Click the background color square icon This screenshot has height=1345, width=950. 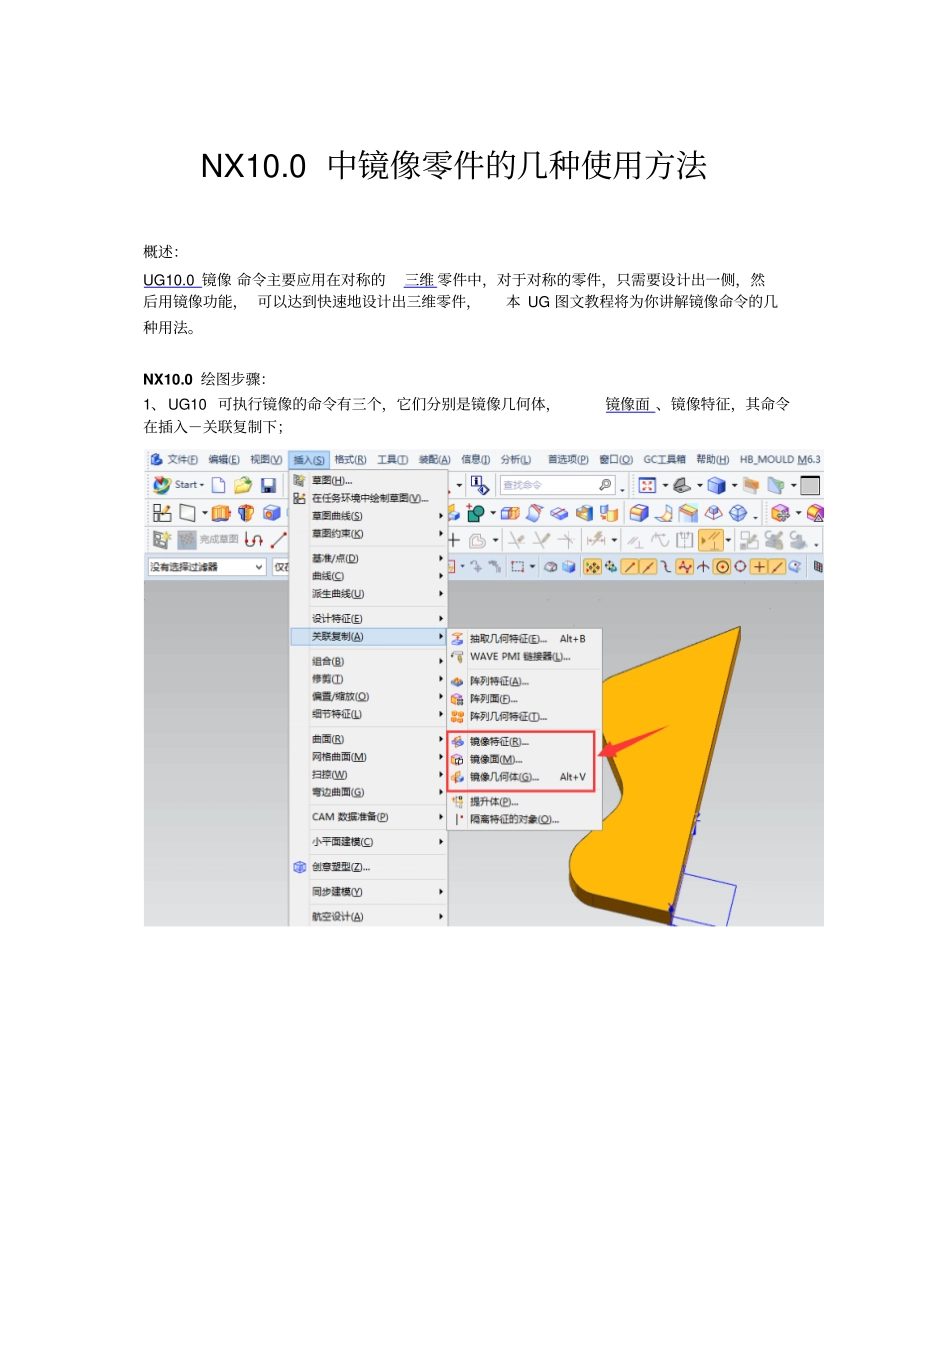[x=810, y=485]
